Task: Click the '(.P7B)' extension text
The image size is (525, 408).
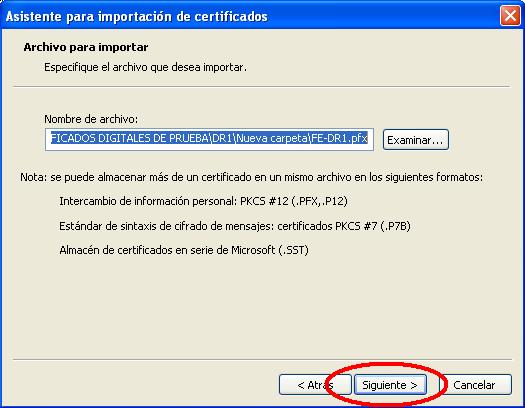Action: coord(395,226)
